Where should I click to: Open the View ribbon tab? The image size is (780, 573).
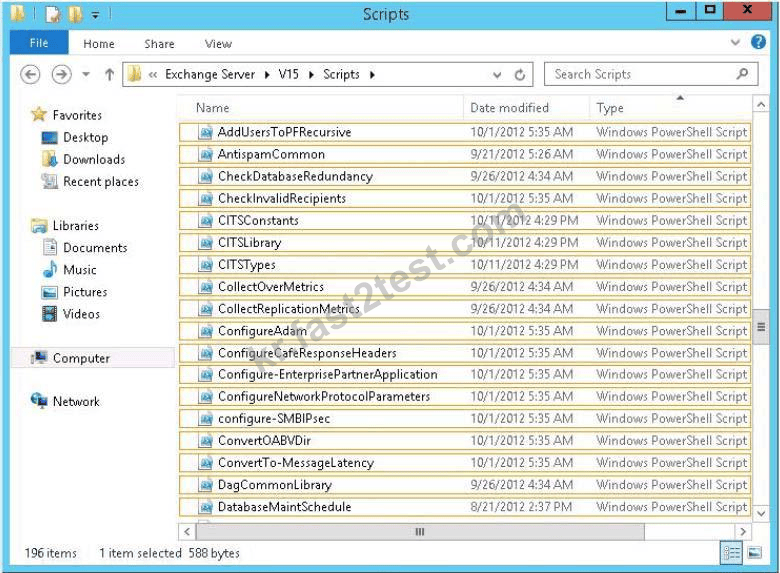click(x=218, y=44)
